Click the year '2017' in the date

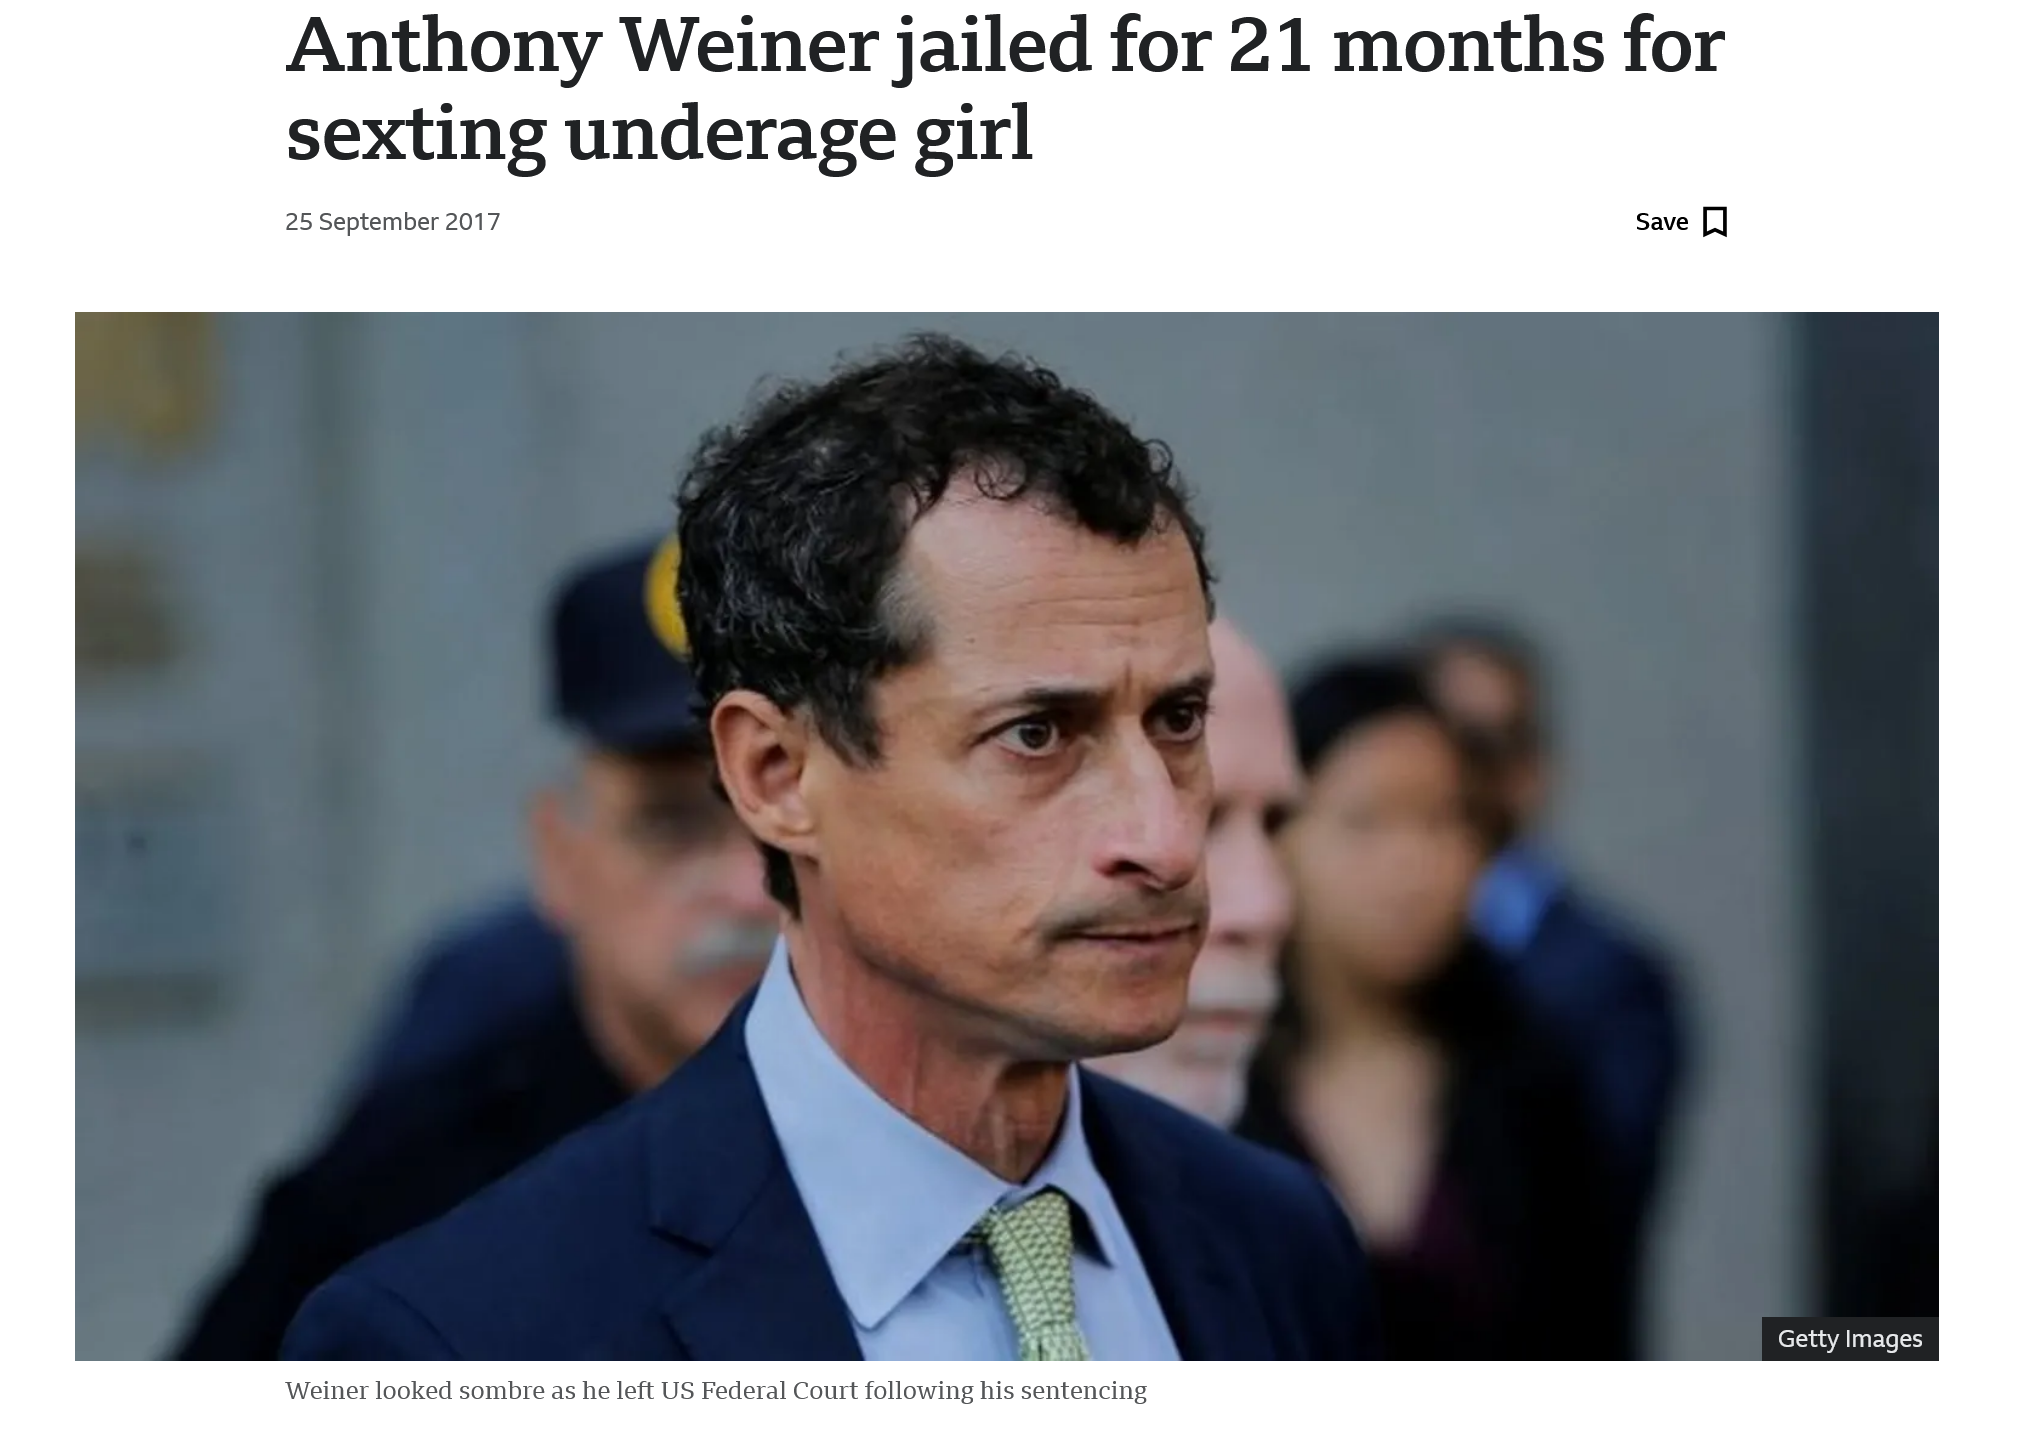472,222
